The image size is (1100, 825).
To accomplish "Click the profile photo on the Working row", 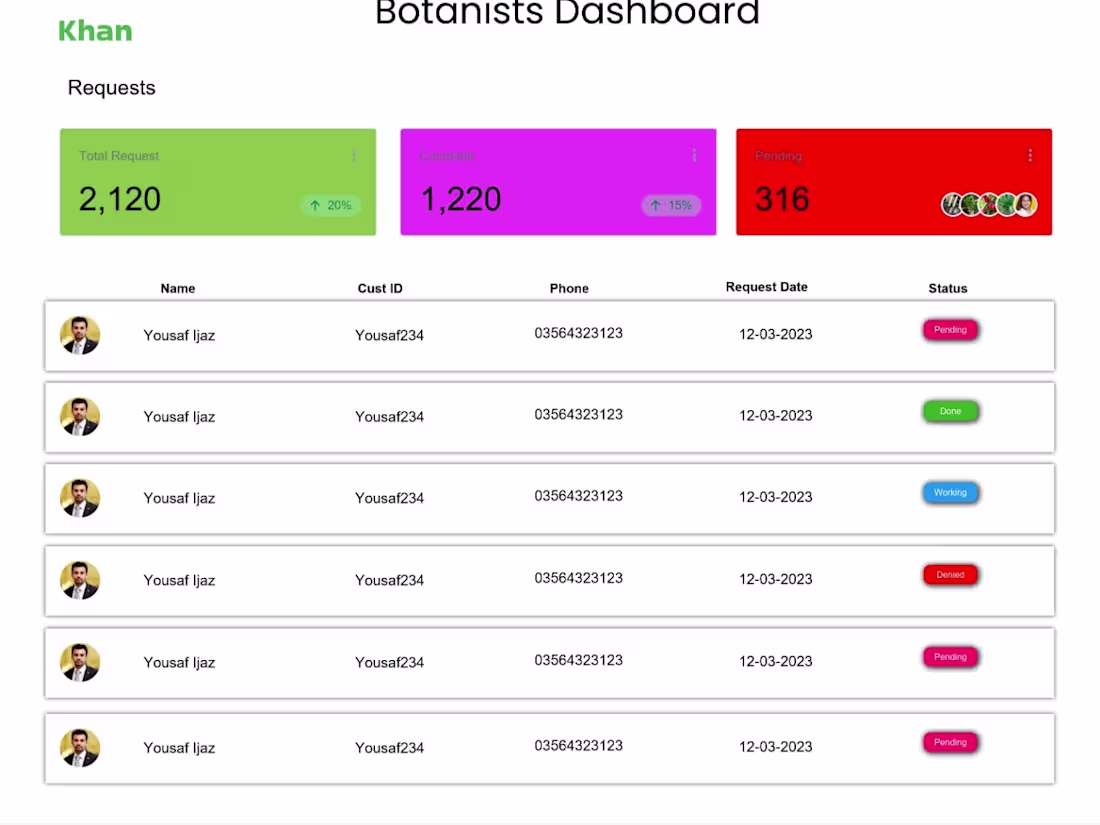I will click(80, 498).
